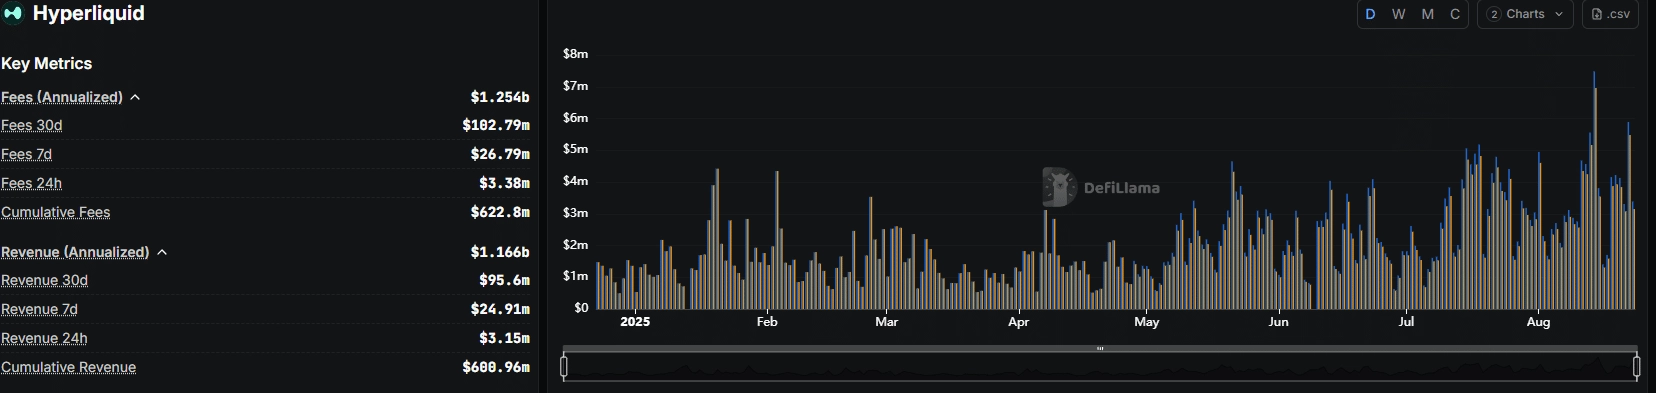Image resolution: width=1656 pixels, height=393 pixels.
Task: Collapse the Fees (Annualized) chevron
Action: pos(135,98)
